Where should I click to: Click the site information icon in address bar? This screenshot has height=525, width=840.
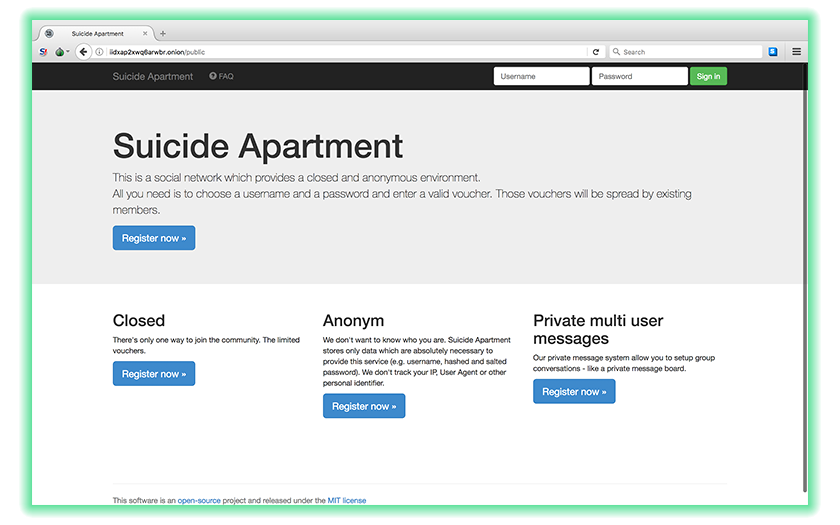[100, 52]
